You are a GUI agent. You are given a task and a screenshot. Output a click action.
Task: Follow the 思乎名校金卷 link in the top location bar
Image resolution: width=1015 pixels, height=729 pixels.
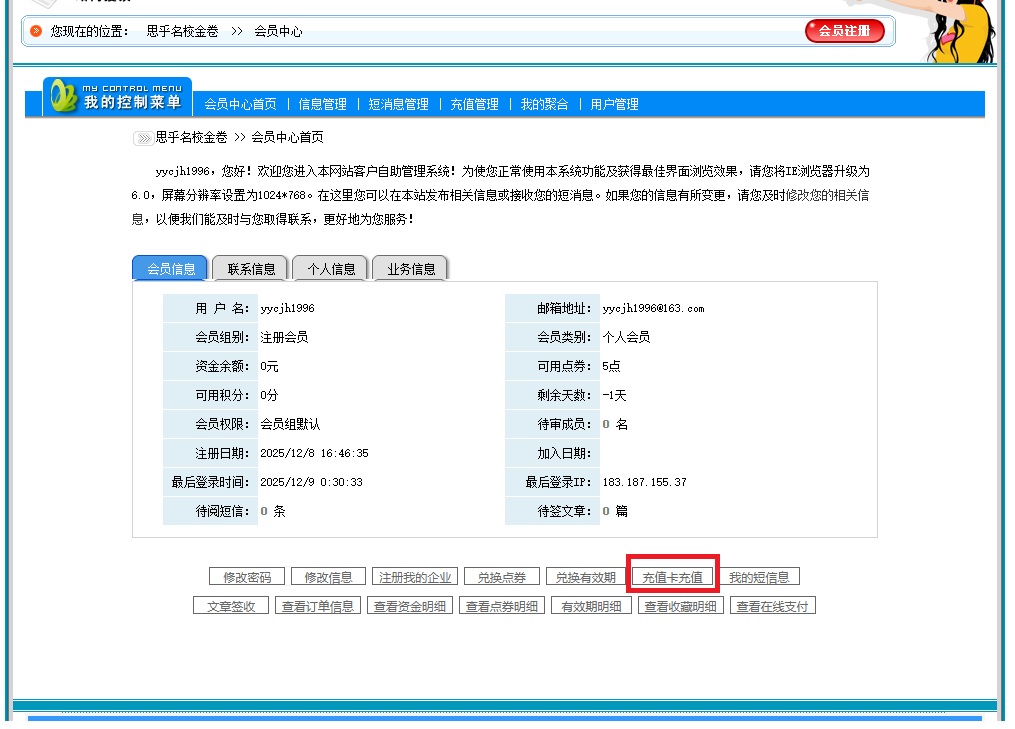(x=182, y=31)
